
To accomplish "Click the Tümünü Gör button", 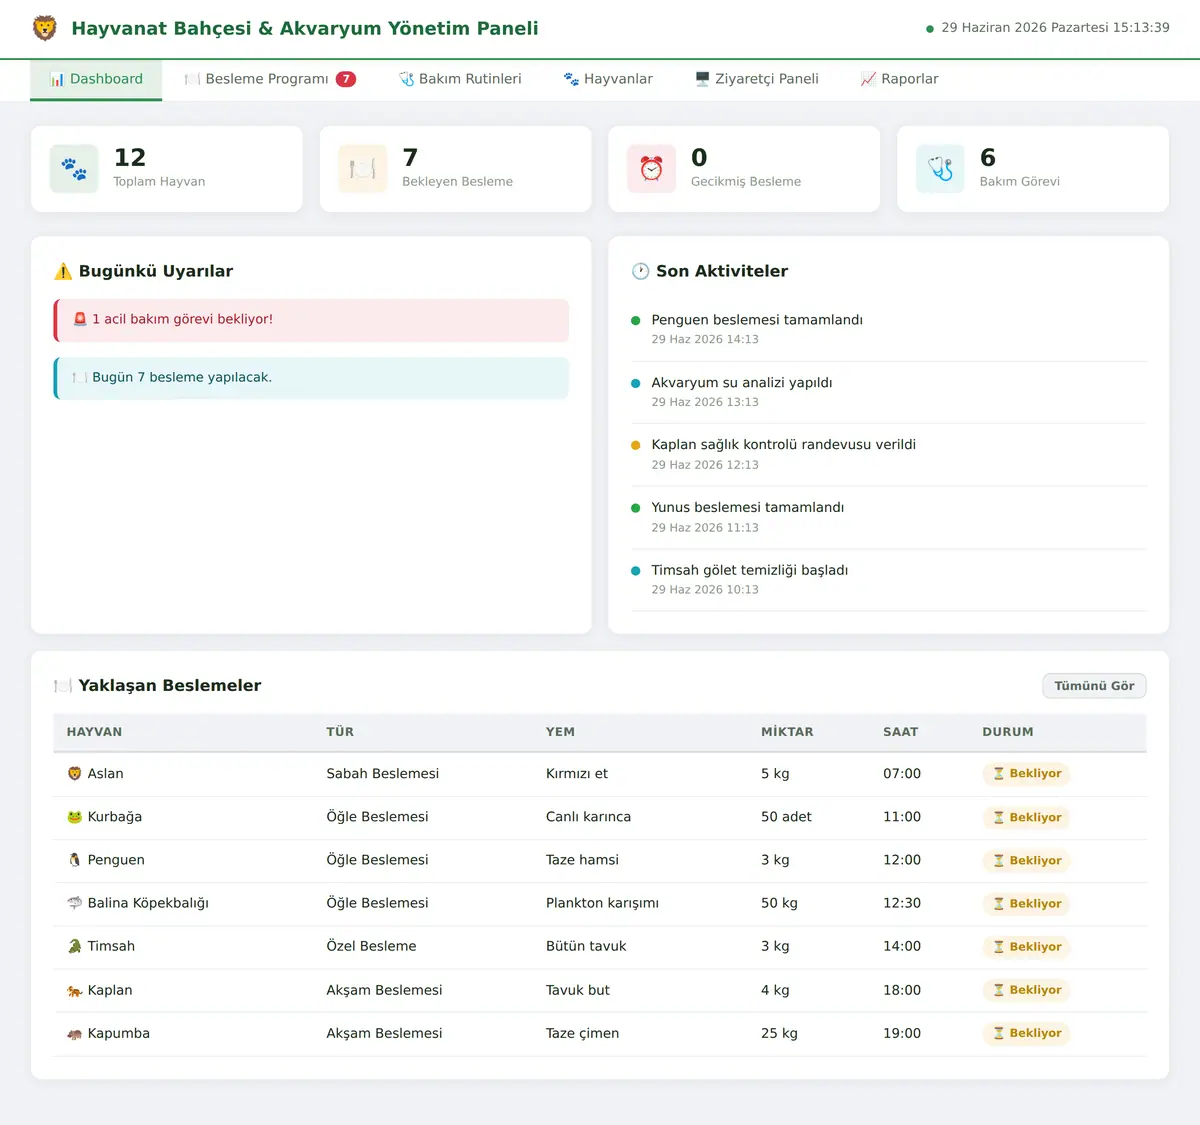I will (1094, 686).
